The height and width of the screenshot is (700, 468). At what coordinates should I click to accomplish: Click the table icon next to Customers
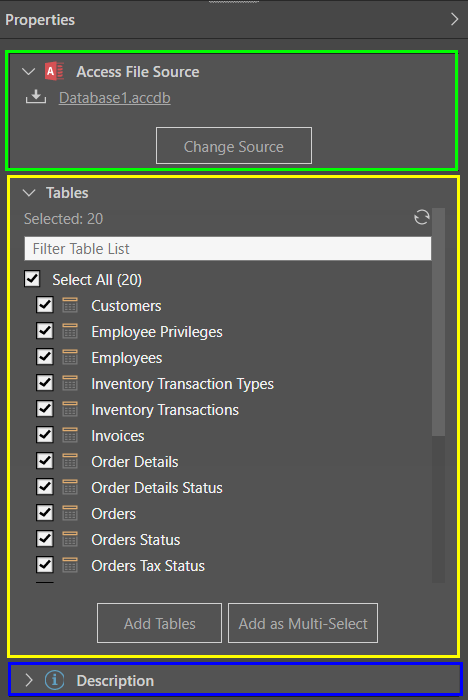click(70, 305)
